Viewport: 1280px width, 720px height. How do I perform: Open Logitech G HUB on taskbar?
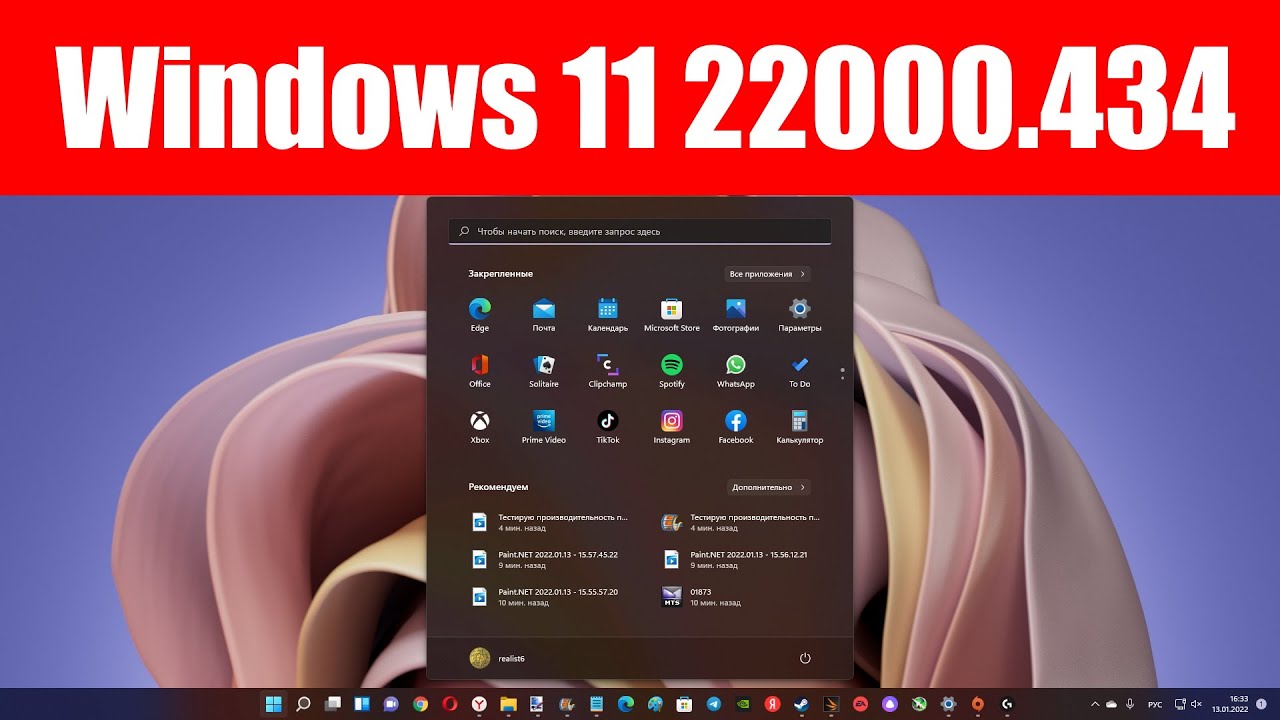tap(1007, 704)
